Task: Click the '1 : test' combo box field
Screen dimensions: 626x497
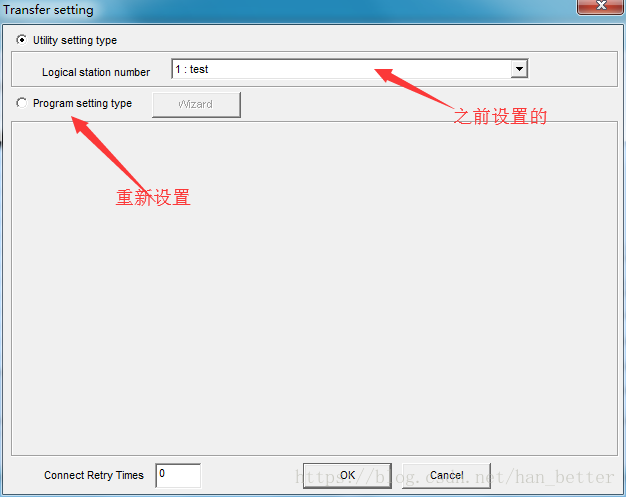Action: tap(350, 69)
